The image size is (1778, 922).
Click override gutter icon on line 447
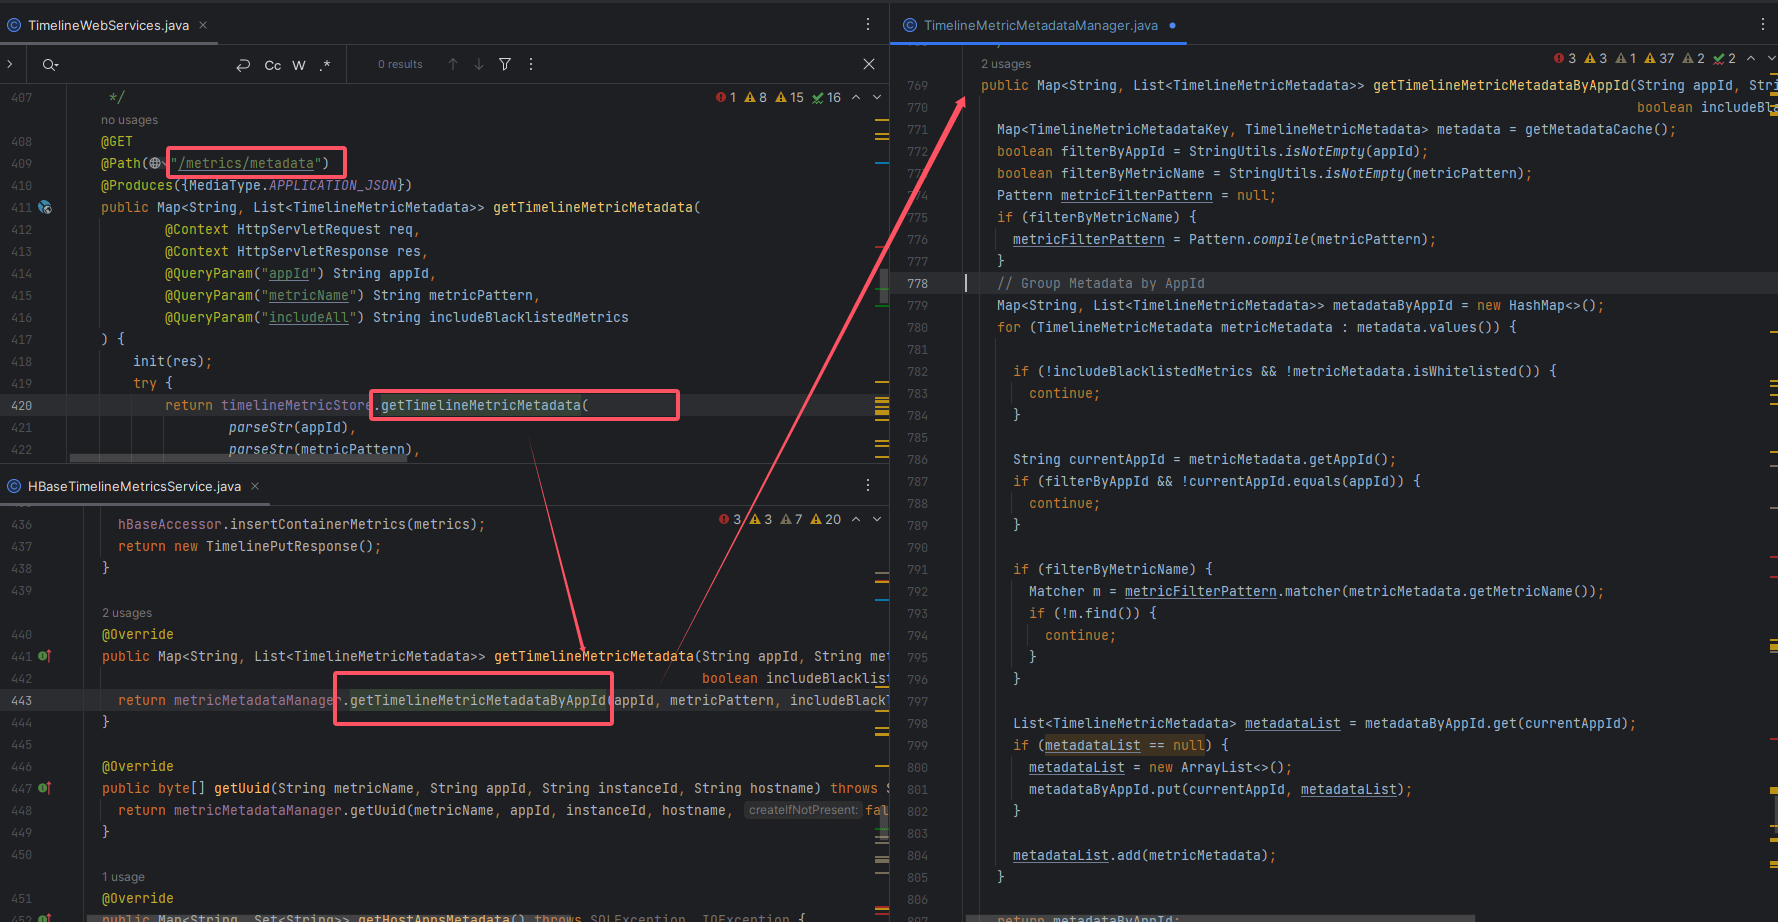click(x=45, y=788)
